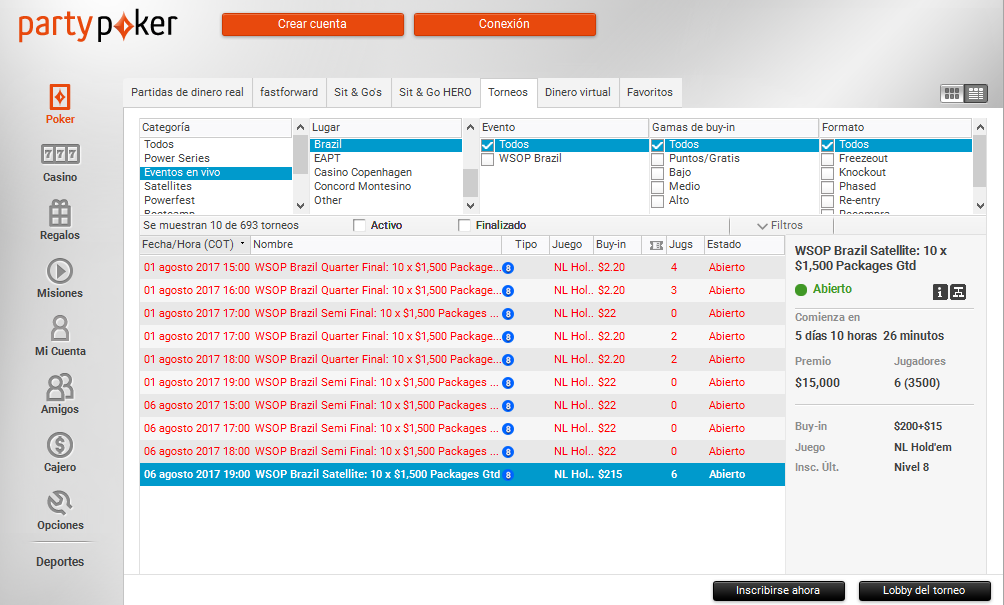The width and height of the screenshot is (1004, 605).
Task: Open Dinero virtual tab
Action: [x=578, y=93]
